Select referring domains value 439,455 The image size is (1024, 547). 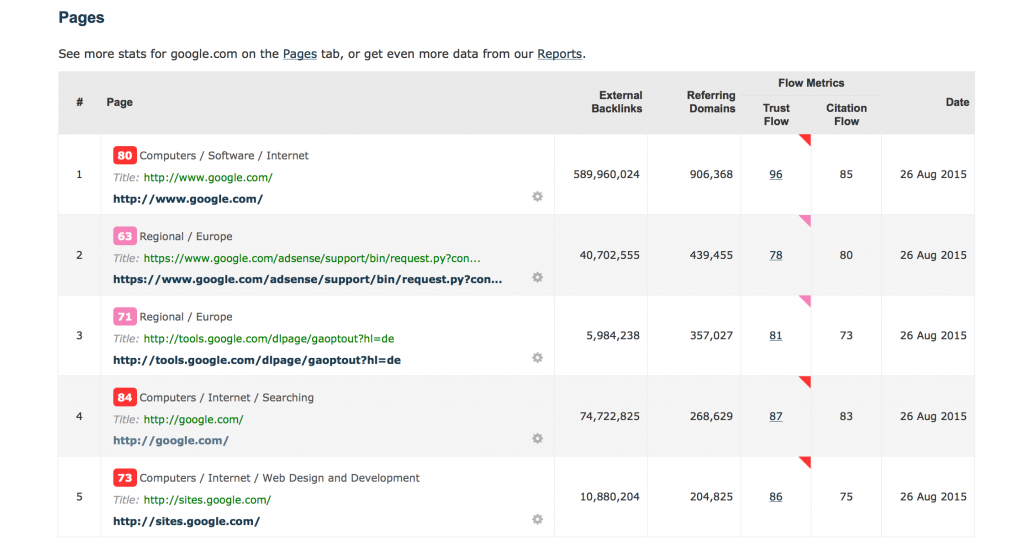[711, 255]
